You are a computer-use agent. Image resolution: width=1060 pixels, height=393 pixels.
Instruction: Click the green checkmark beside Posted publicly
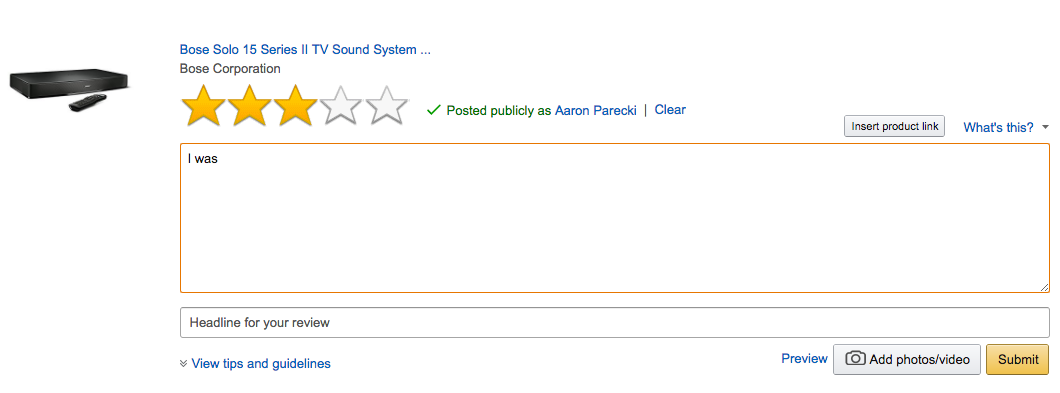(x=434, y=110)
